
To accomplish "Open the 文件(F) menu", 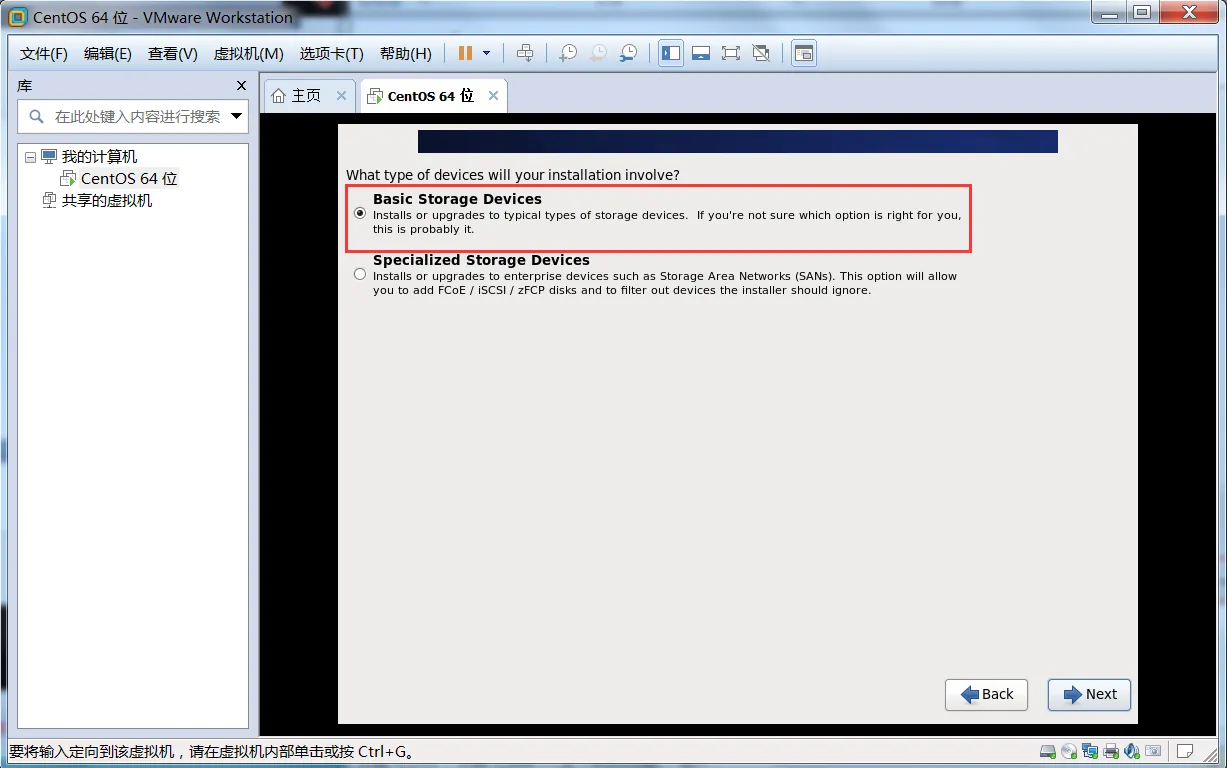I will [x=44, y=54].
